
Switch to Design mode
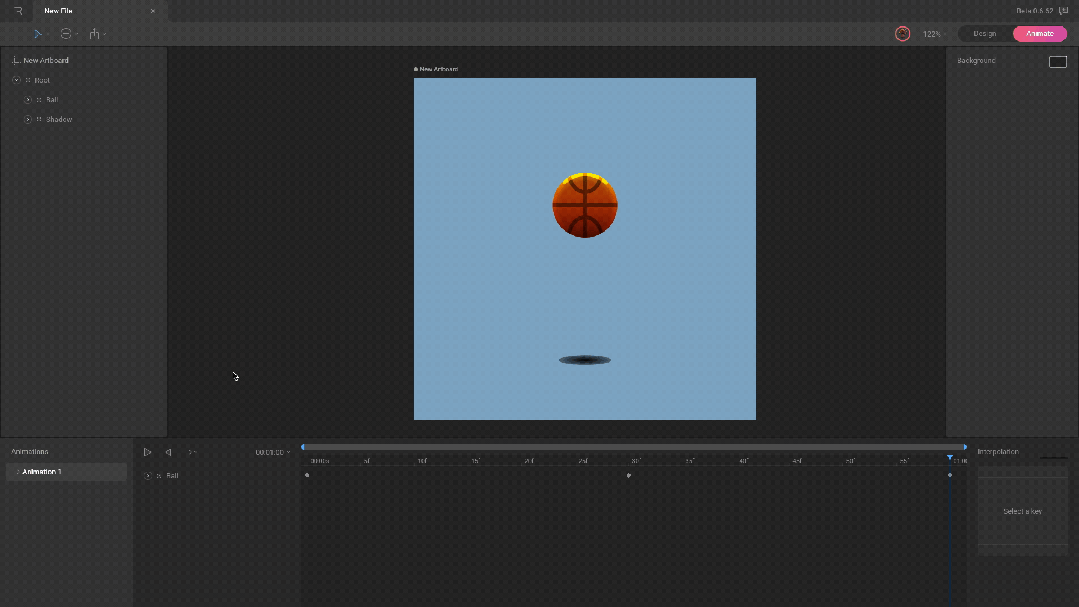tap(985, 34)
